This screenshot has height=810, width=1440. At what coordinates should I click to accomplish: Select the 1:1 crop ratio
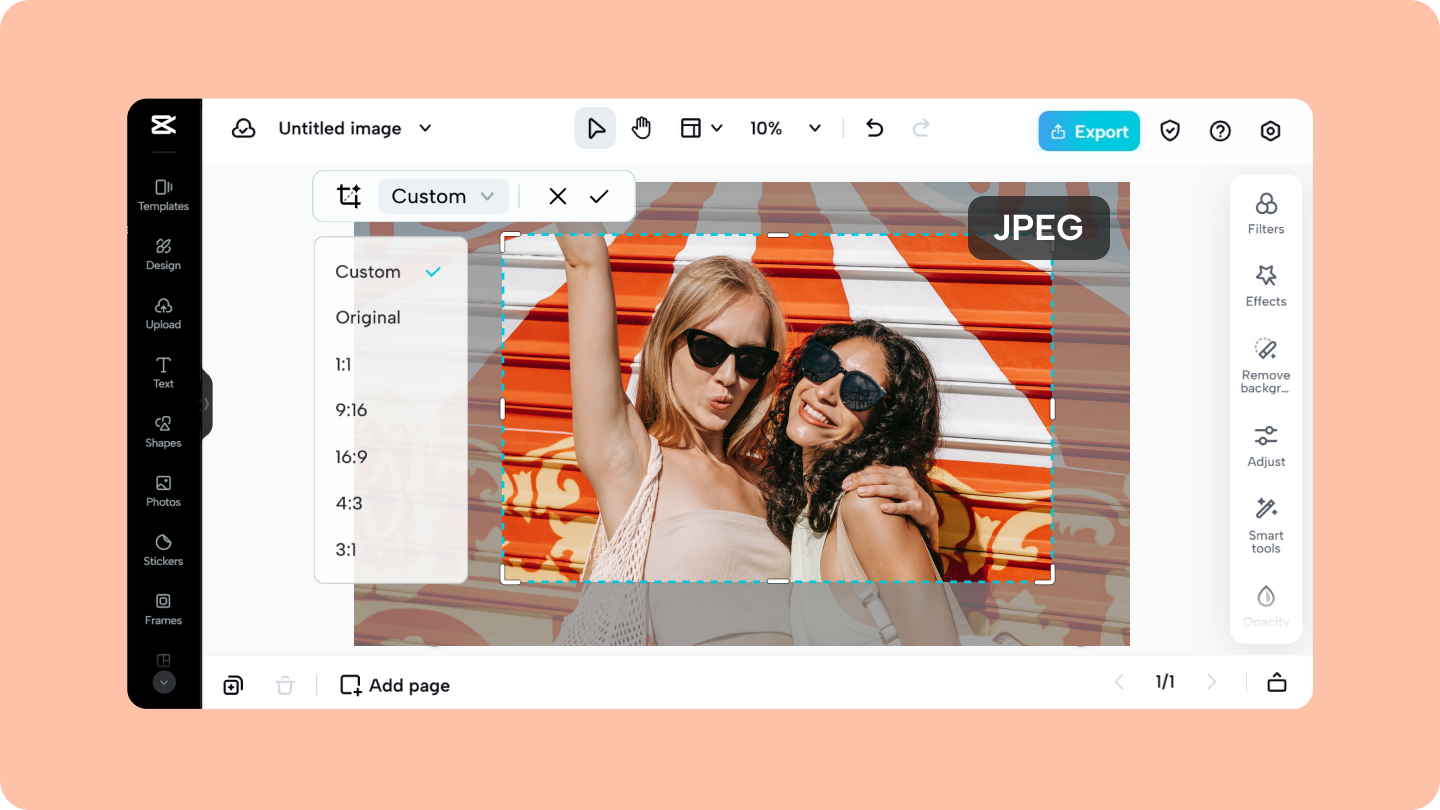343,364
